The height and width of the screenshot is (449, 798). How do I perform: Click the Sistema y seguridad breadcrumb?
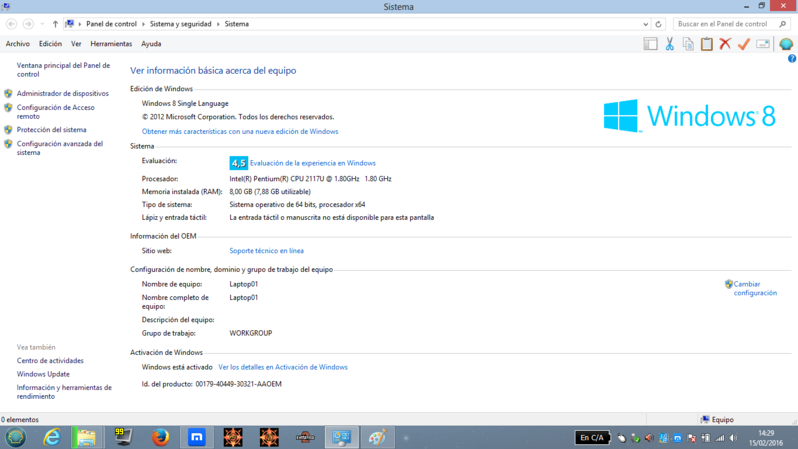coord(180,24)
